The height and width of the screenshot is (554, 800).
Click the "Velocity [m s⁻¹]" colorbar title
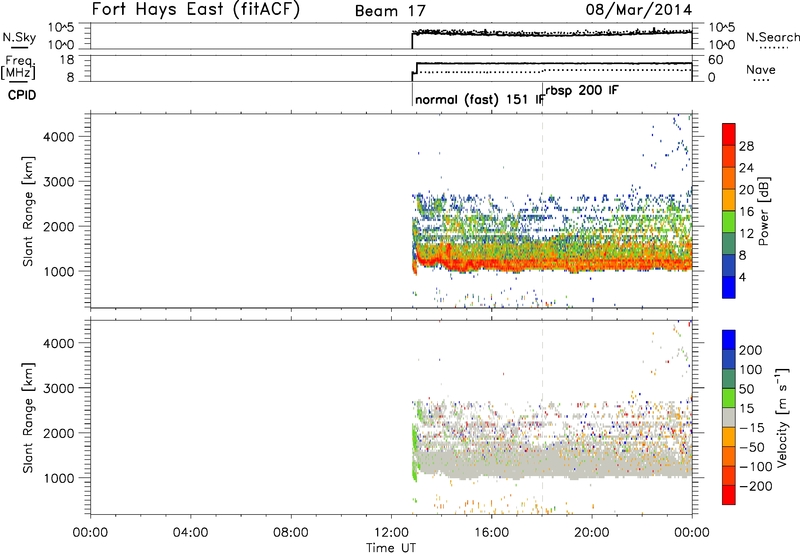pos(782,417)
